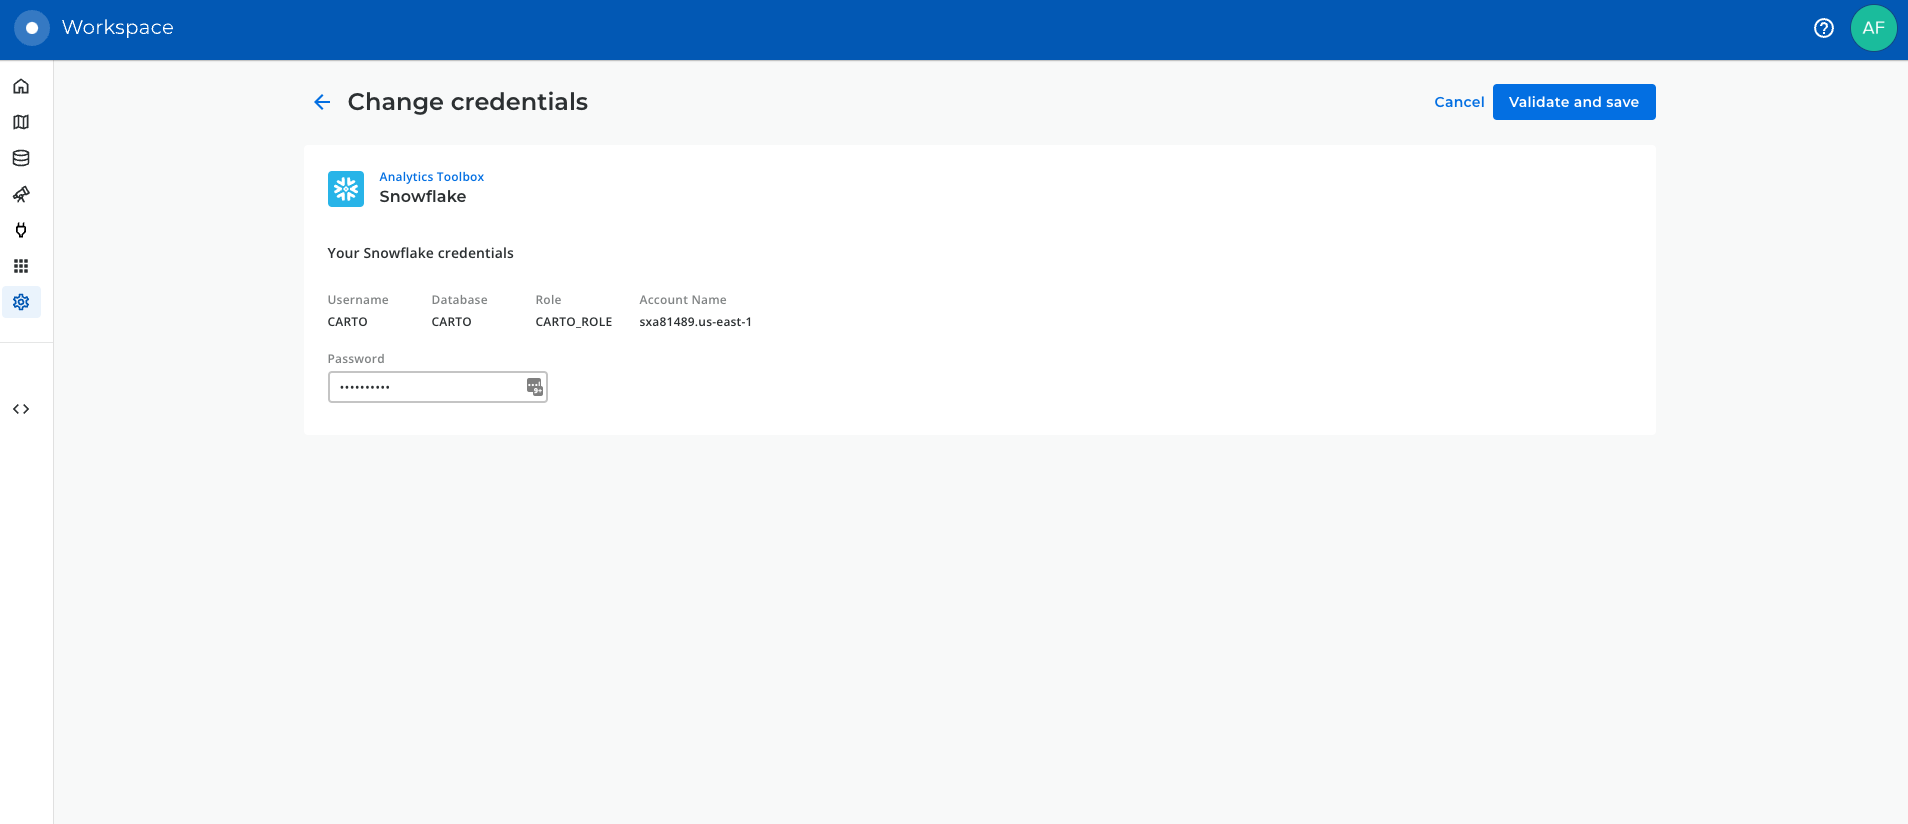The height and width of the screenshot is (824, 1908).
Task: Open Data Explorer database icon
Action: coord(21,158)
